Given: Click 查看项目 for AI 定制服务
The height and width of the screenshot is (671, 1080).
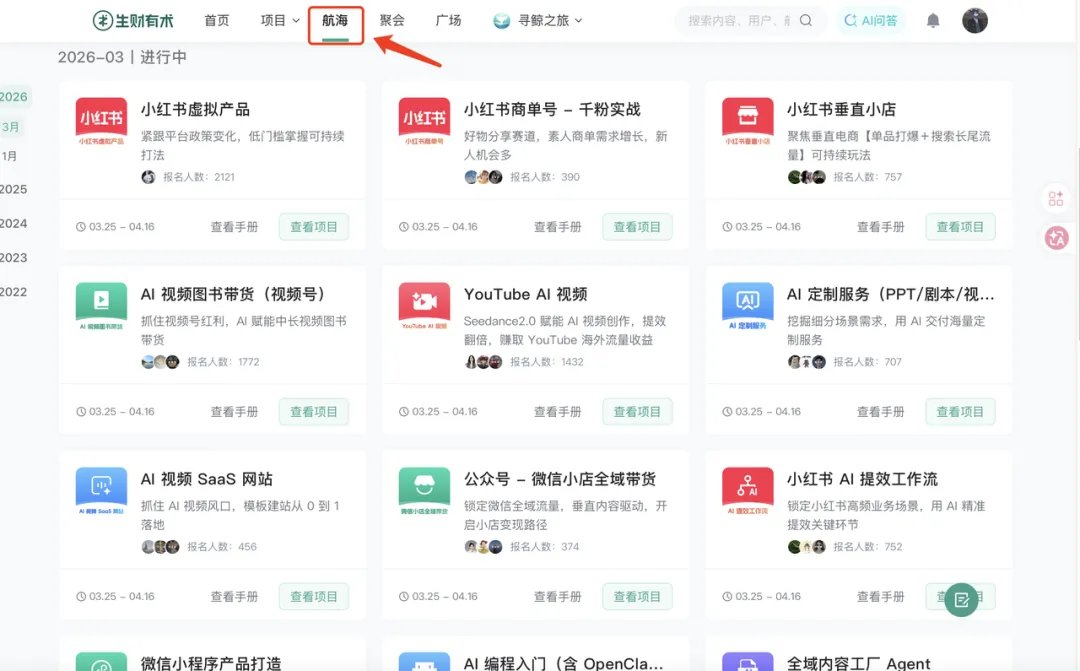Looking at the screenshot, I should tap(960, 411).
